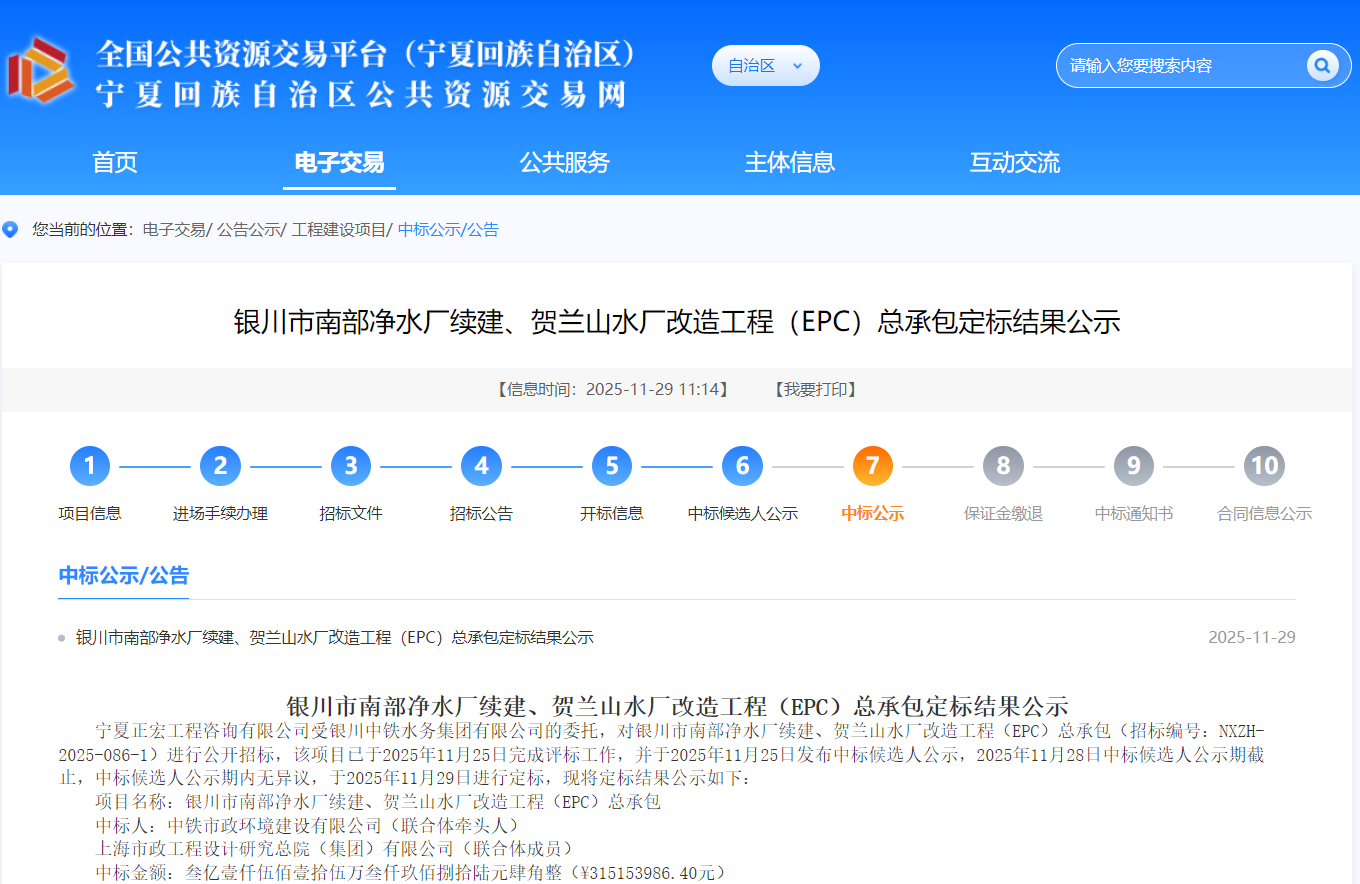Open the 首页 navigation tab

115,162
